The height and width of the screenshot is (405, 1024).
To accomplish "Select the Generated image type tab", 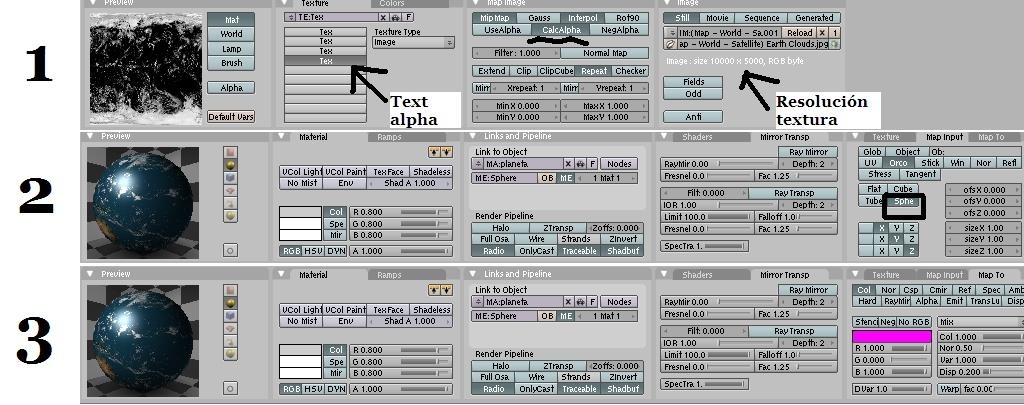I will click(x=814, y=18).
